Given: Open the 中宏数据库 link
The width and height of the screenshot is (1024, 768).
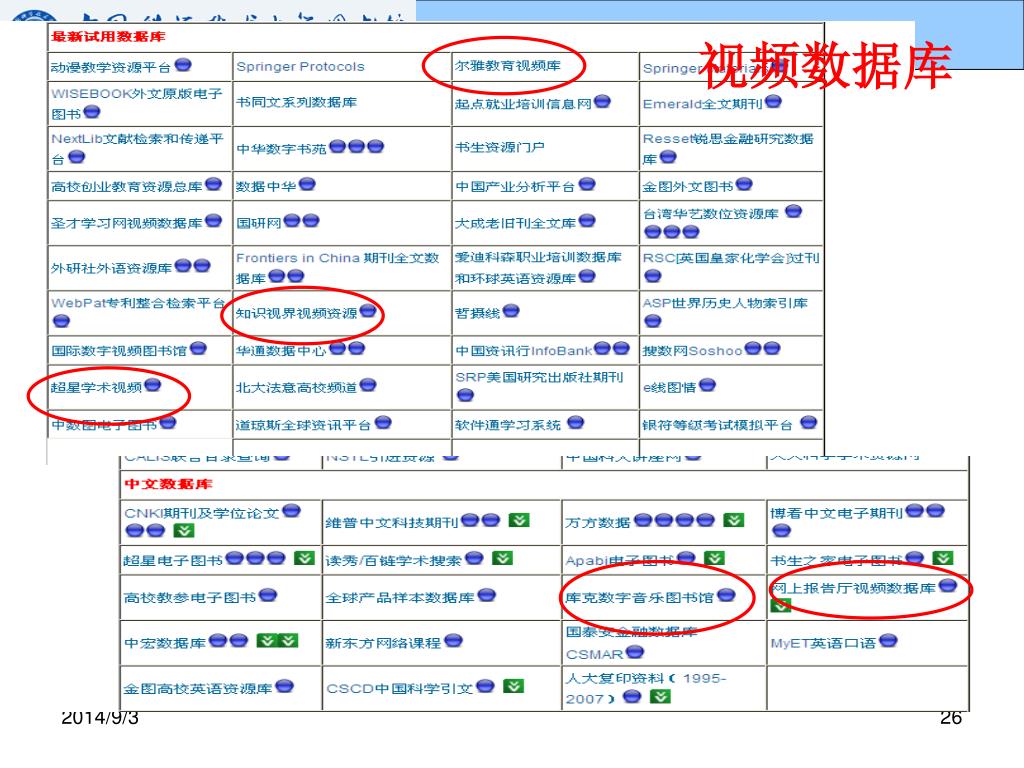Looking at the screenshot, I should [165, 643].
